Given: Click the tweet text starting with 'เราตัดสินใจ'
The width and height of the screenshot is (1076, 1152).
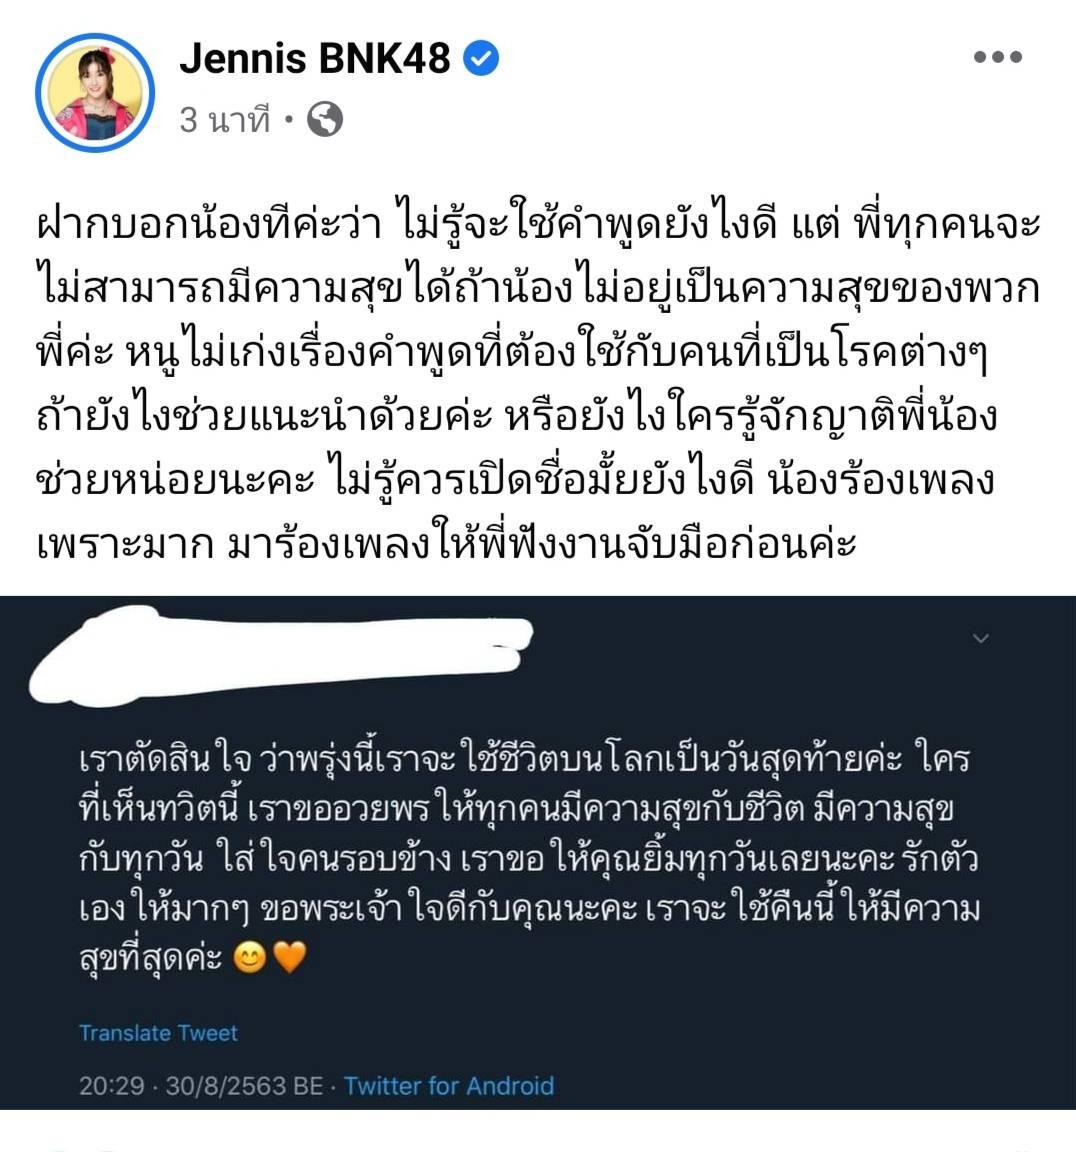Looking at the screenshot, I should pyautogui.click(x=529, y=857).
